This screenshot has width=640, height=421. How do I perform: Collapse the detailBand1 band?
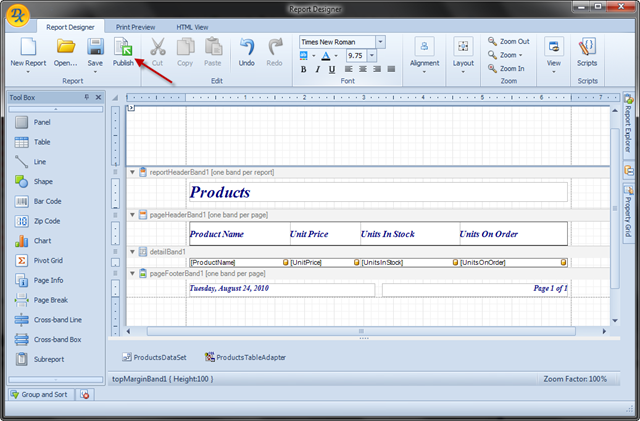(132, 252)
